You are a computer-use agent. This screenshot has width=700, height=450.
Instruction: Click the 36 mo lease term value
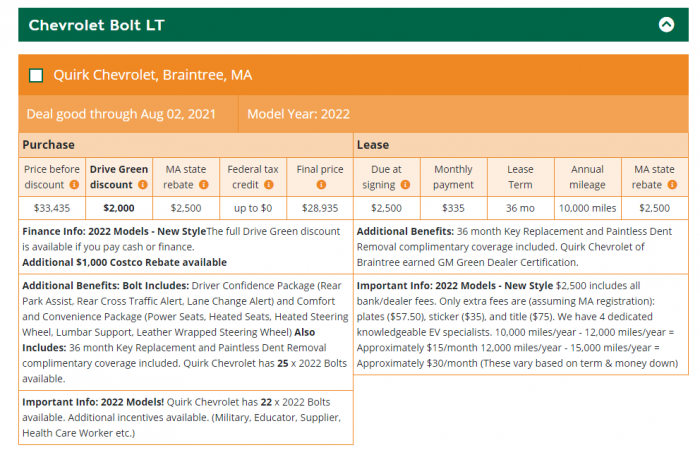pyautogui.click(x=520, y=208)
